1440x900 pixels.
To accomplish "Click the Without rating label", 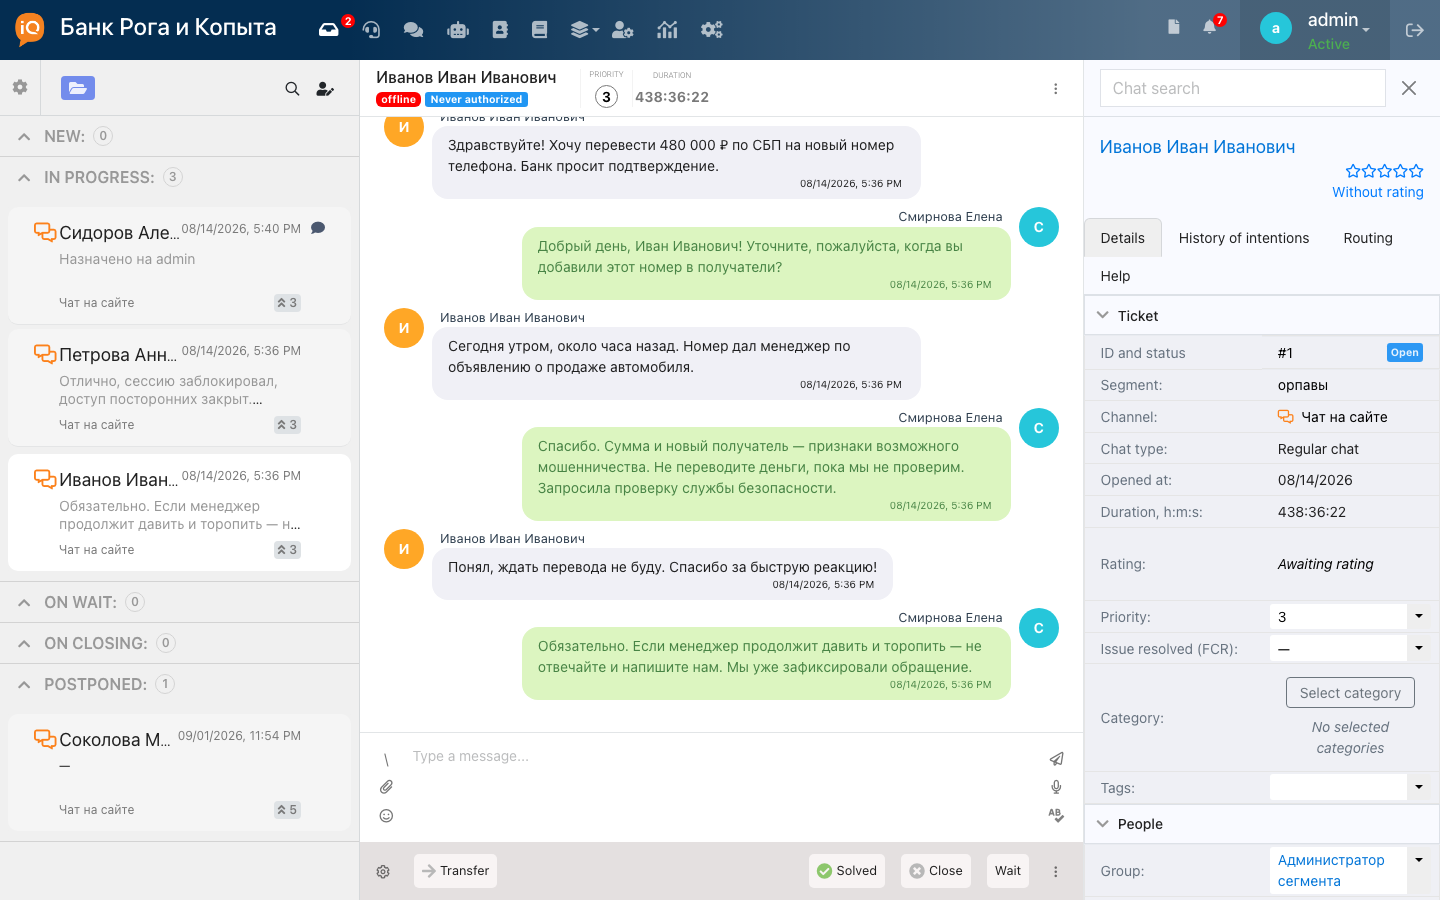I will [x=1378, y=192].
